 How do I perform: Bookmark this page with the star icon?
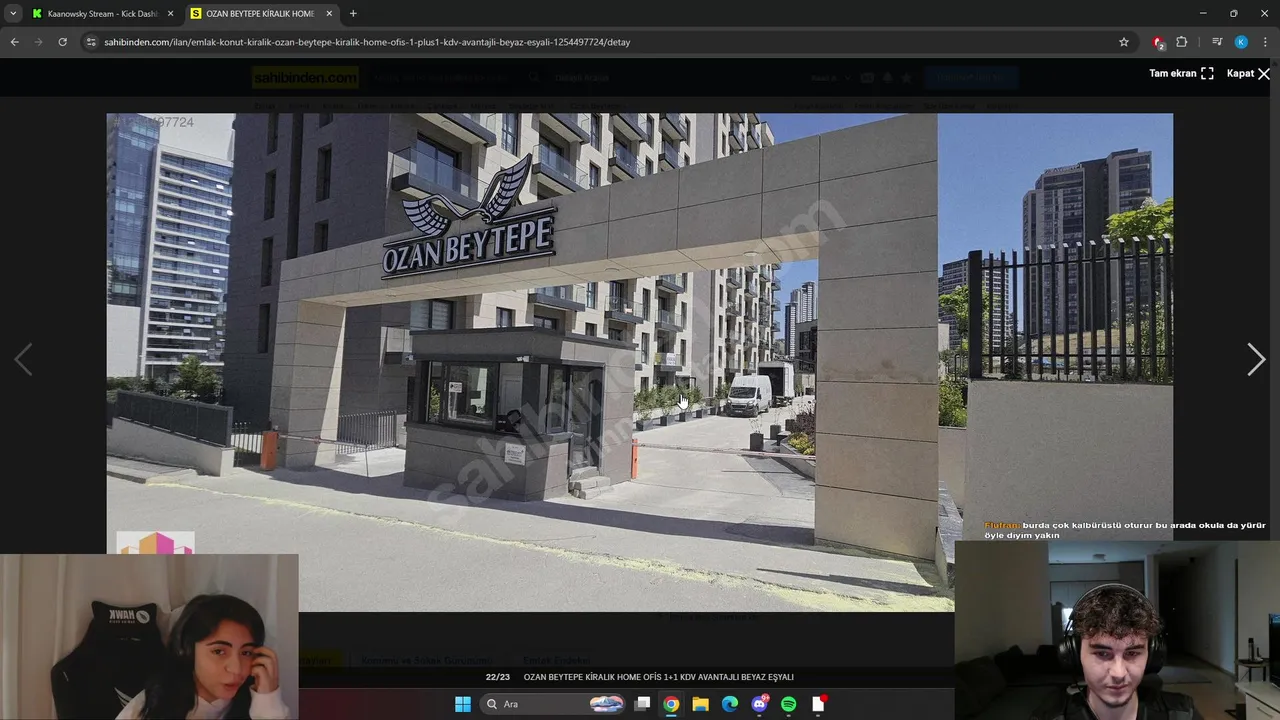(1124, 42)
